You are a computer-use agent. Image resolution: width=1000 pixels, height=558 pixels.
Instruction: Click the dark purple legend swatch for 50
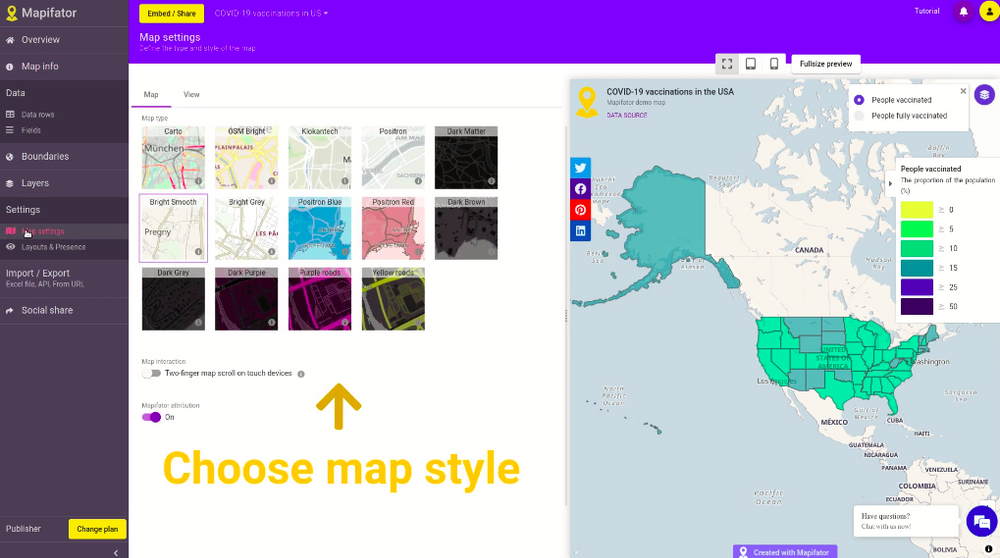(x=916, y=307)
